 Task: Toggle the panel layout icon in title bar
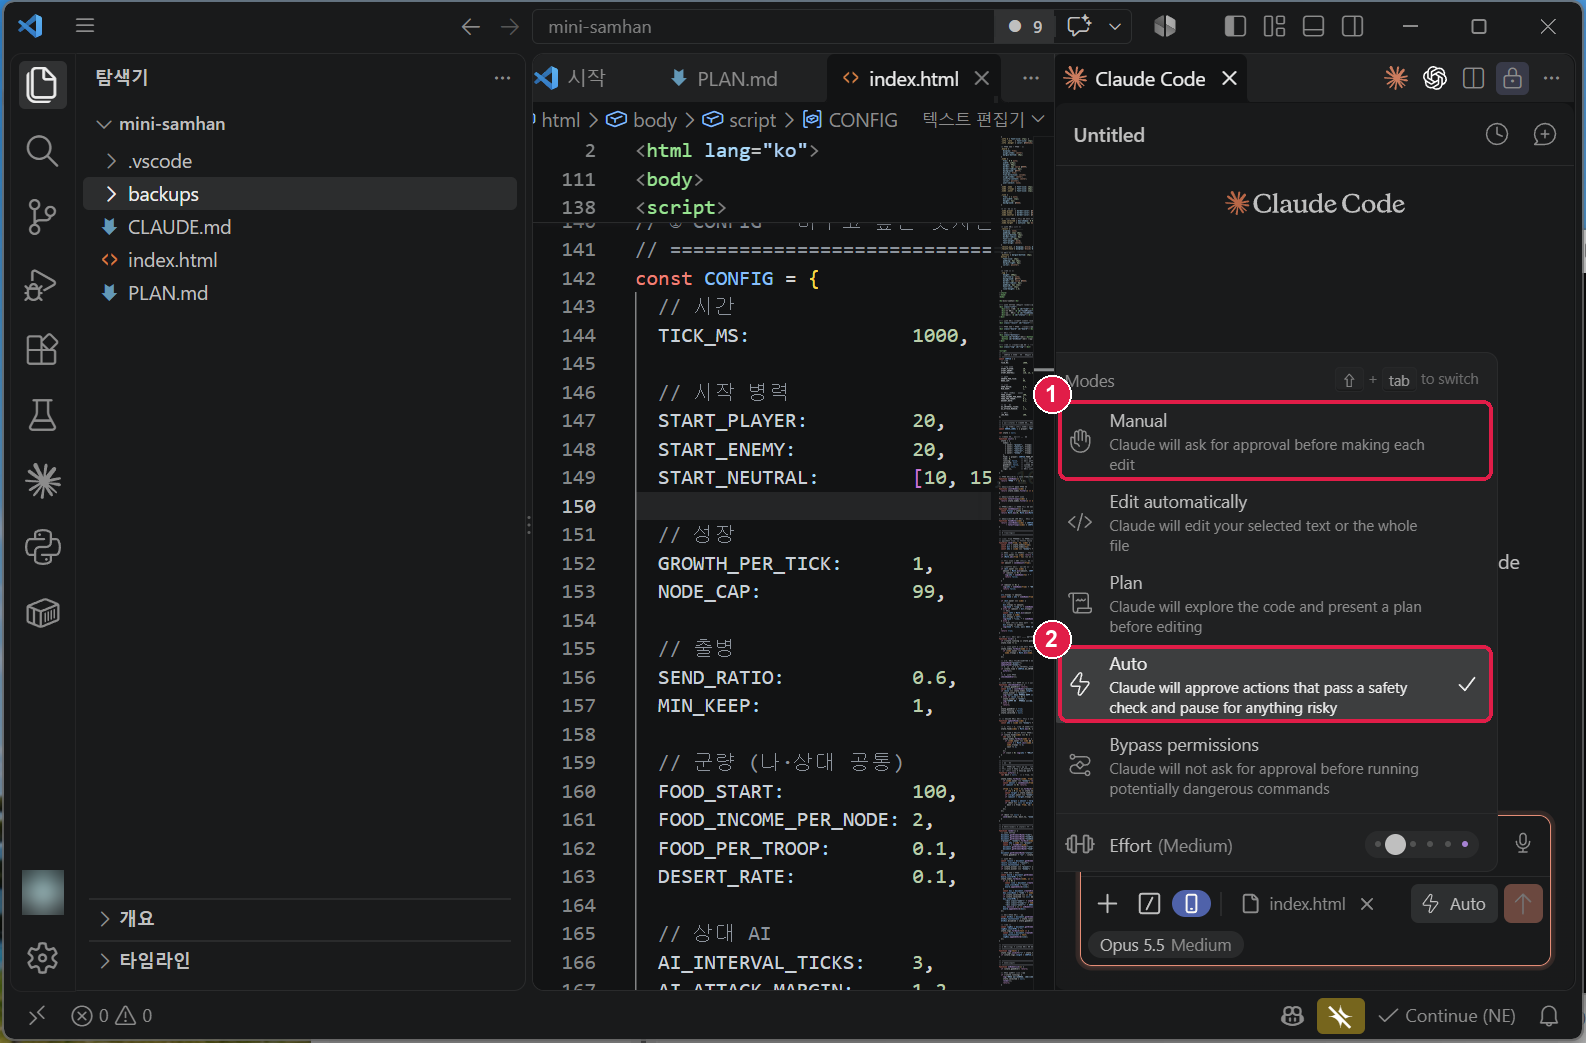click(x=1313, y=27)
